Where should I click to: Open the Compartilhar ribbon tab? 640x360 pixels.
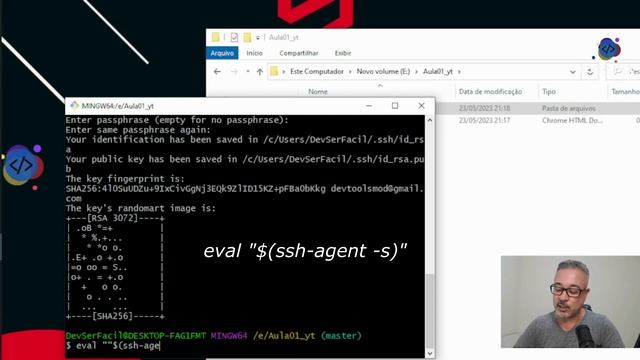click(x=299, y=53)
